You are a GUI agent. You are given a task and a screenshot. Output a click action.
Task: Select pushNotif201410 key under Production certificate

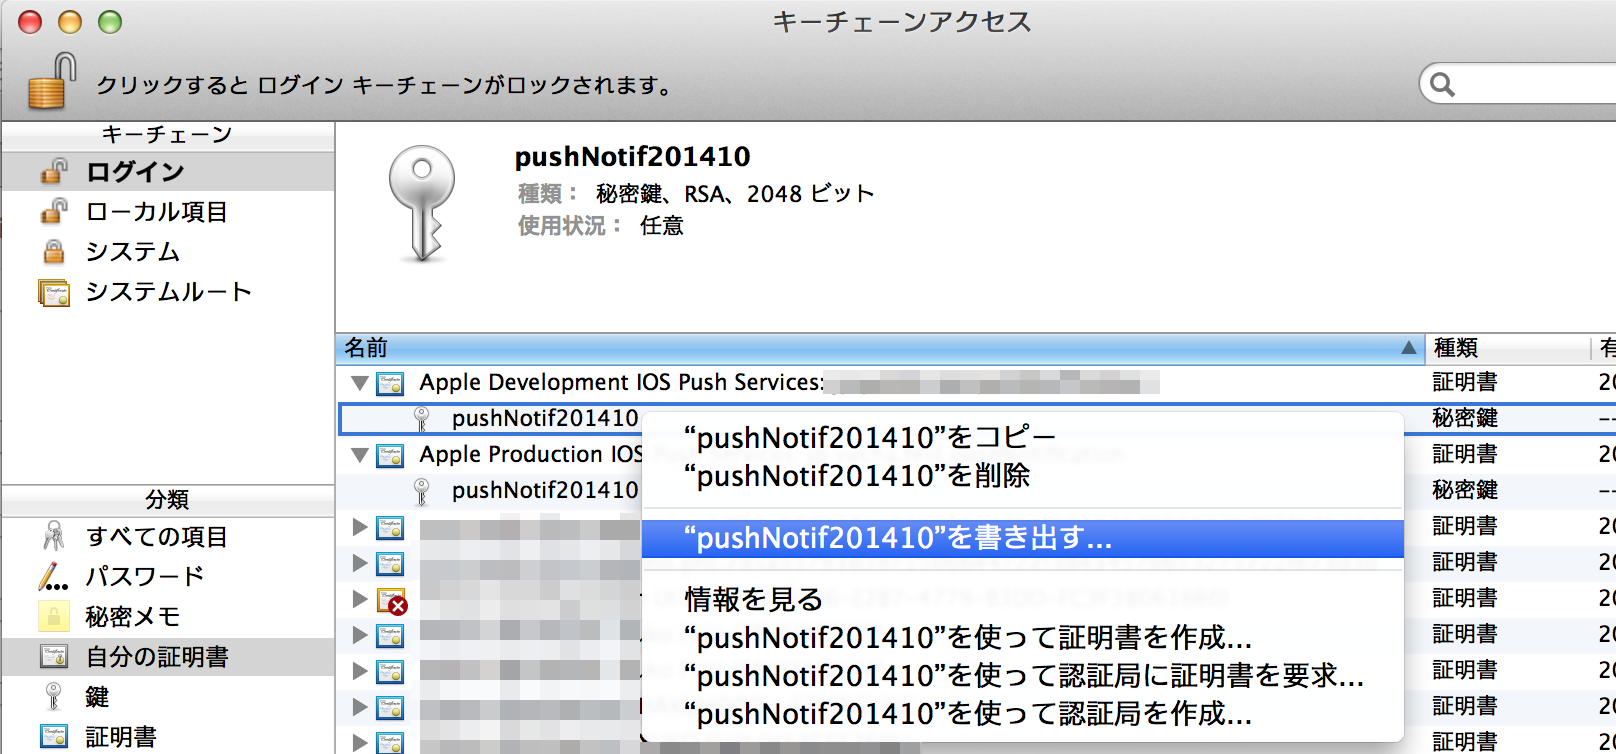coord(544,490)
